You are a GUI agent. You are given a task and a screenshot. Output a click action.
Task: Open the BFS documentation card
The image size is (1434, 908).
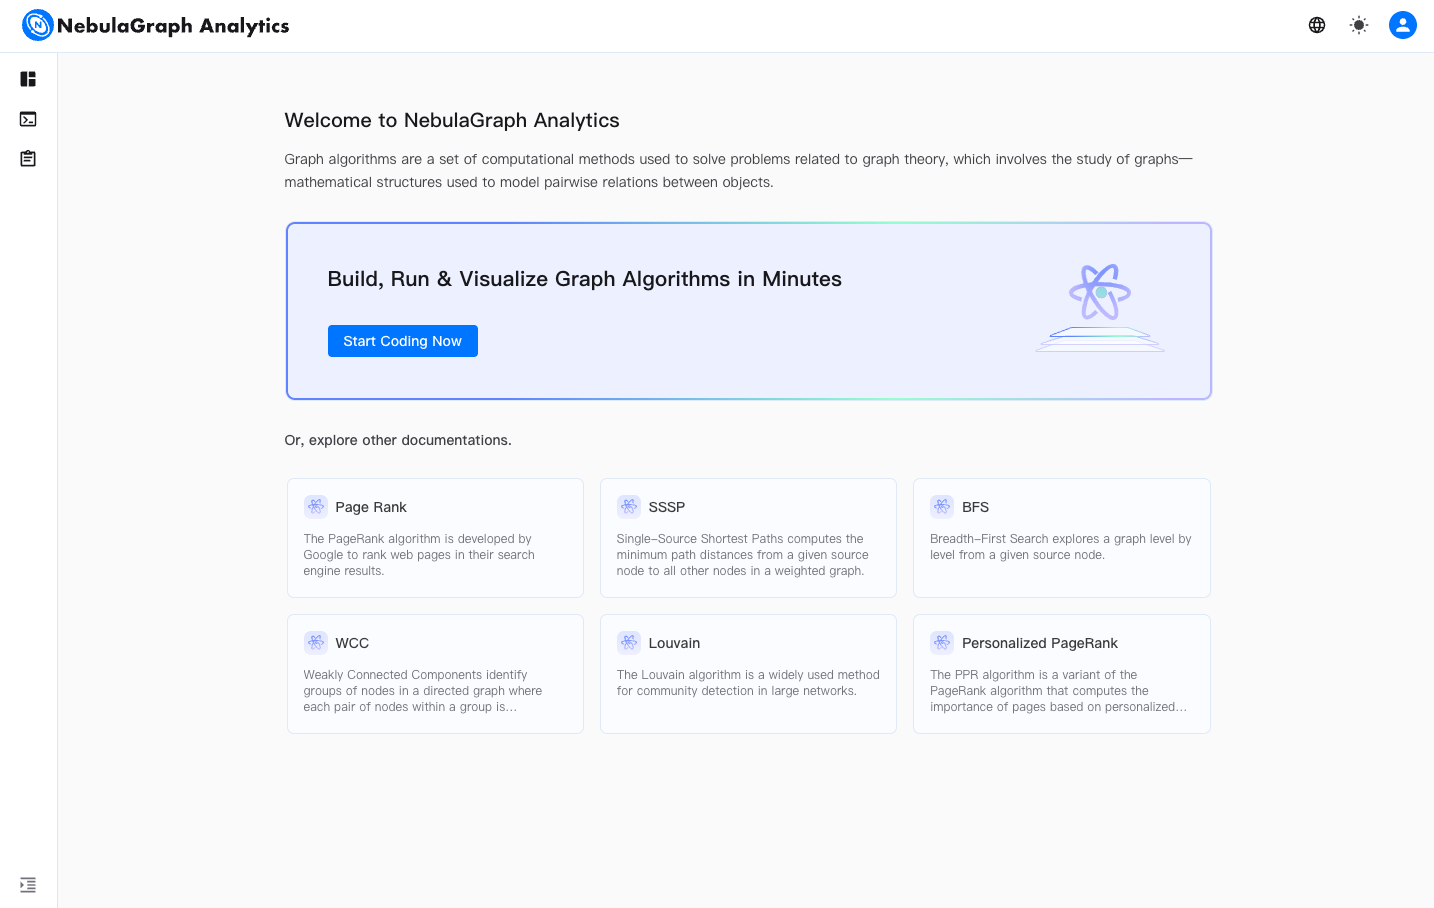coord(1061,538)
